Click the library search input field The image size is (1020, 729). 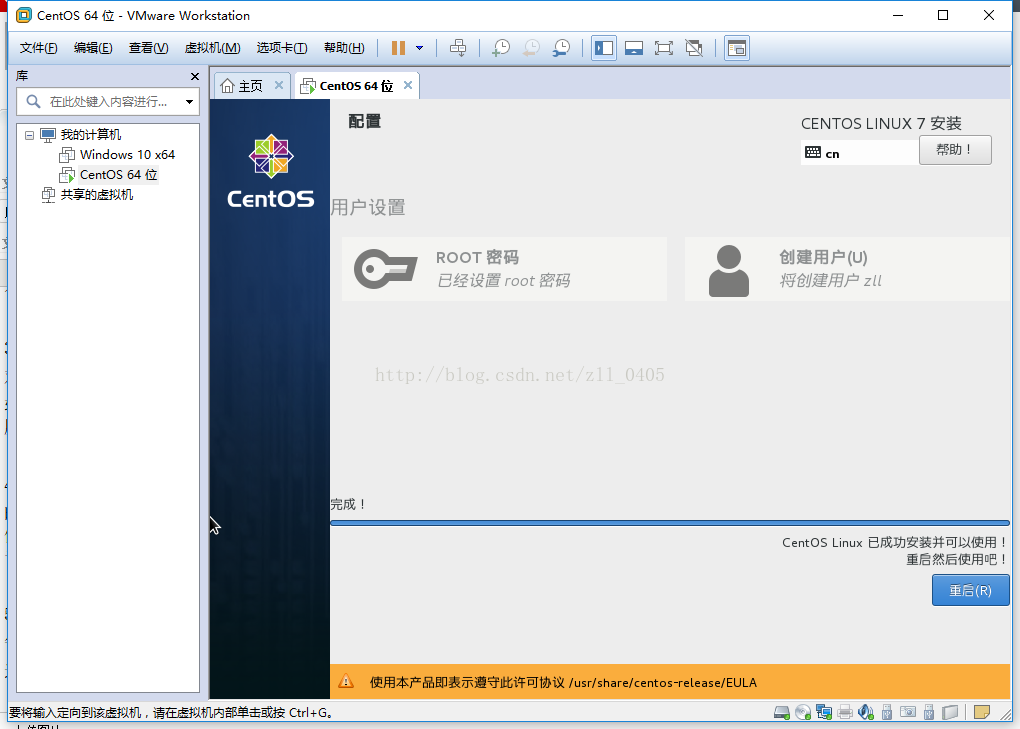coord(107,101)
